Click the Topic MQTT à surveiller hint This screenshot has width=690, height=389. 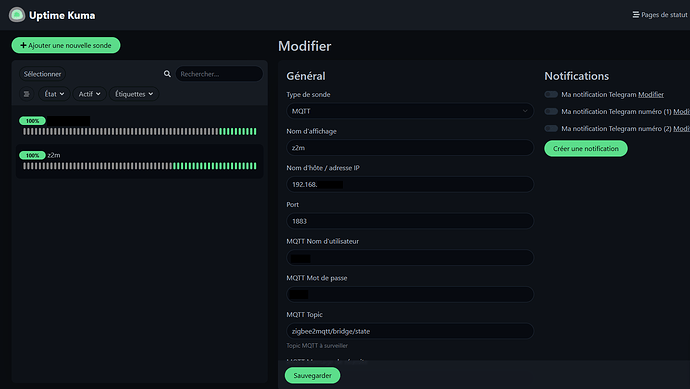point(317,345)
